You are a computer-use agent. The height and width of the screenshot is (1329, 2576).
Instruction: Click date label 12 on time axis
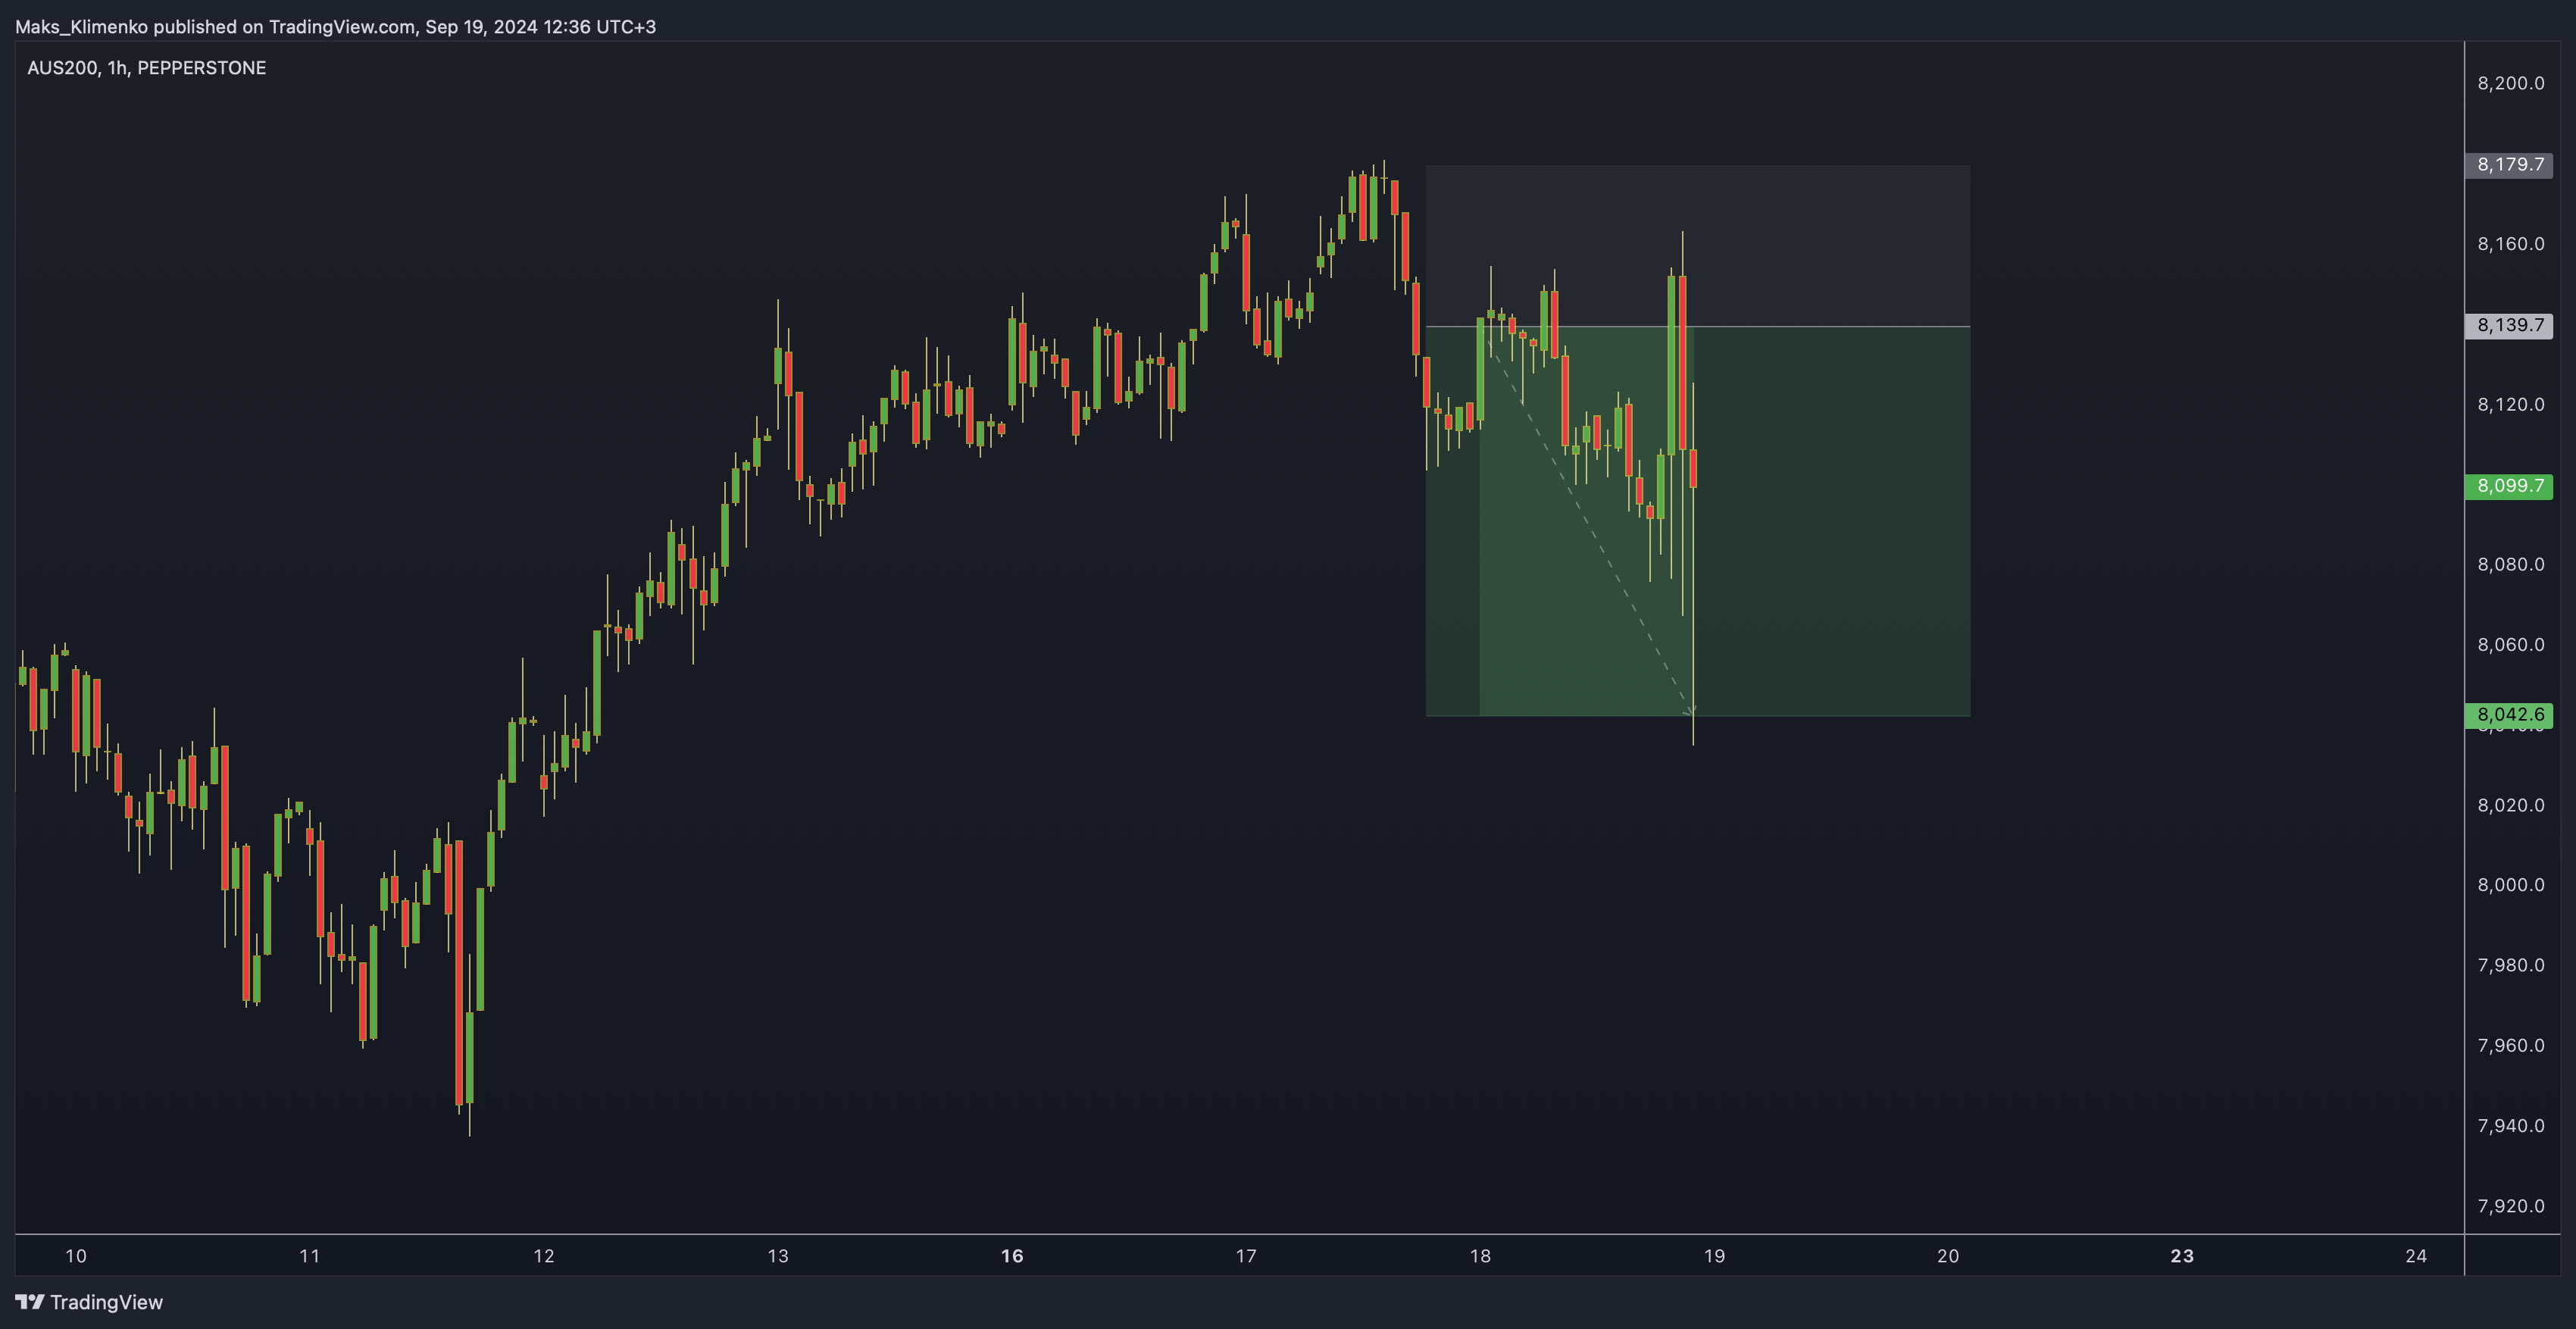coord(544,1256)
